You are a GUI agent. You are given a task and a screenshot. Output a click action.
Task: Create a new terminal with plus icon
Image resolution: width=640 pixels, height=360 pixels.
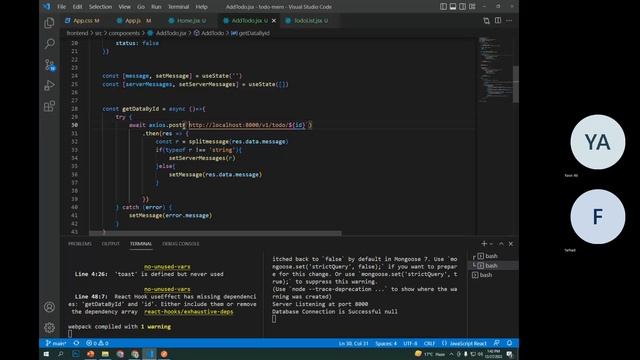coord(484,244)
